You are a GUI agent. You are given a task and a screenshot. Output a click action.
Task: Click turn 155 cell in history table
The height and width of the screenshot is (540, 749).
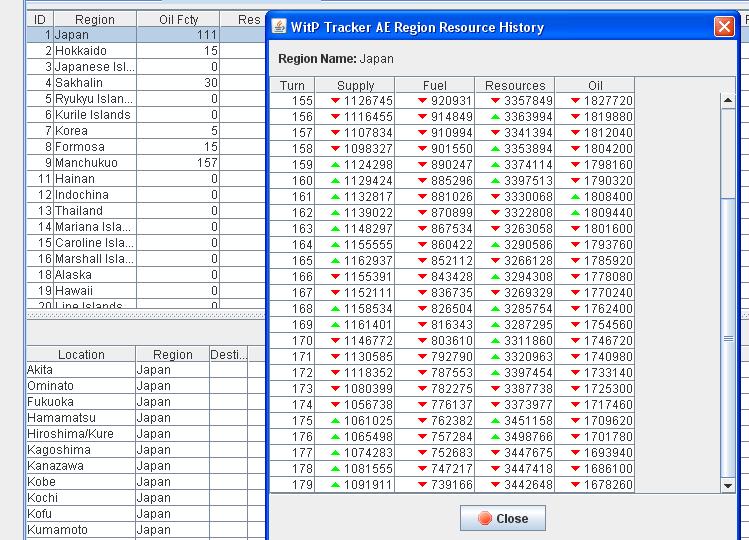pos(292,100)
